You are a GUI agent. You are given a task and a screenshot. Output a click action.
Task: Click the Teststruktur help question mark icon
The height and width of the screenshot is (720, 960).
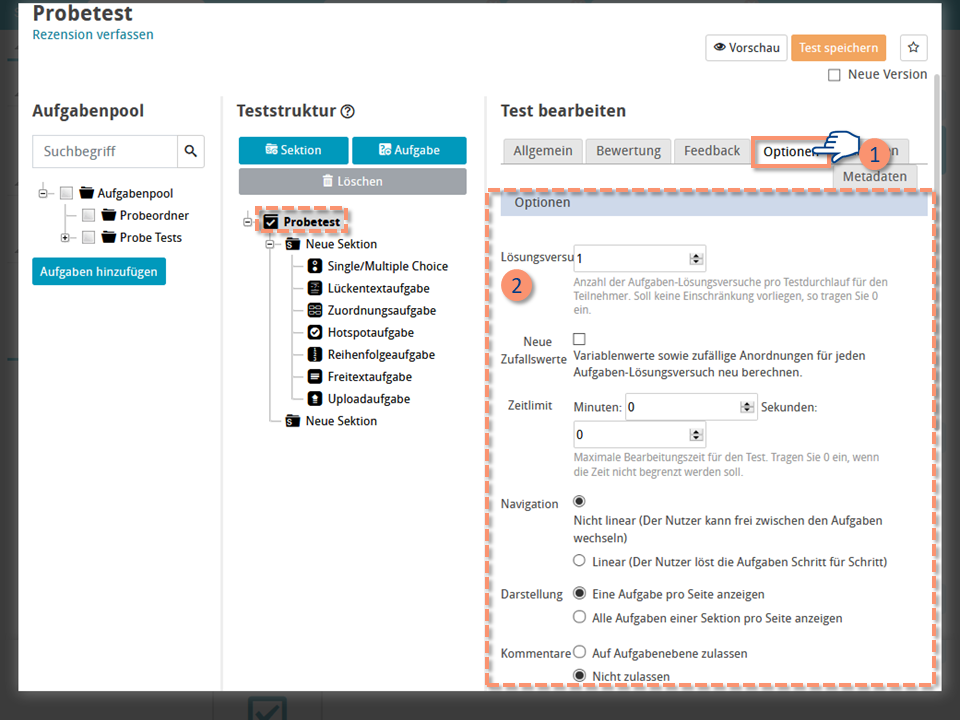pos(347,112)
